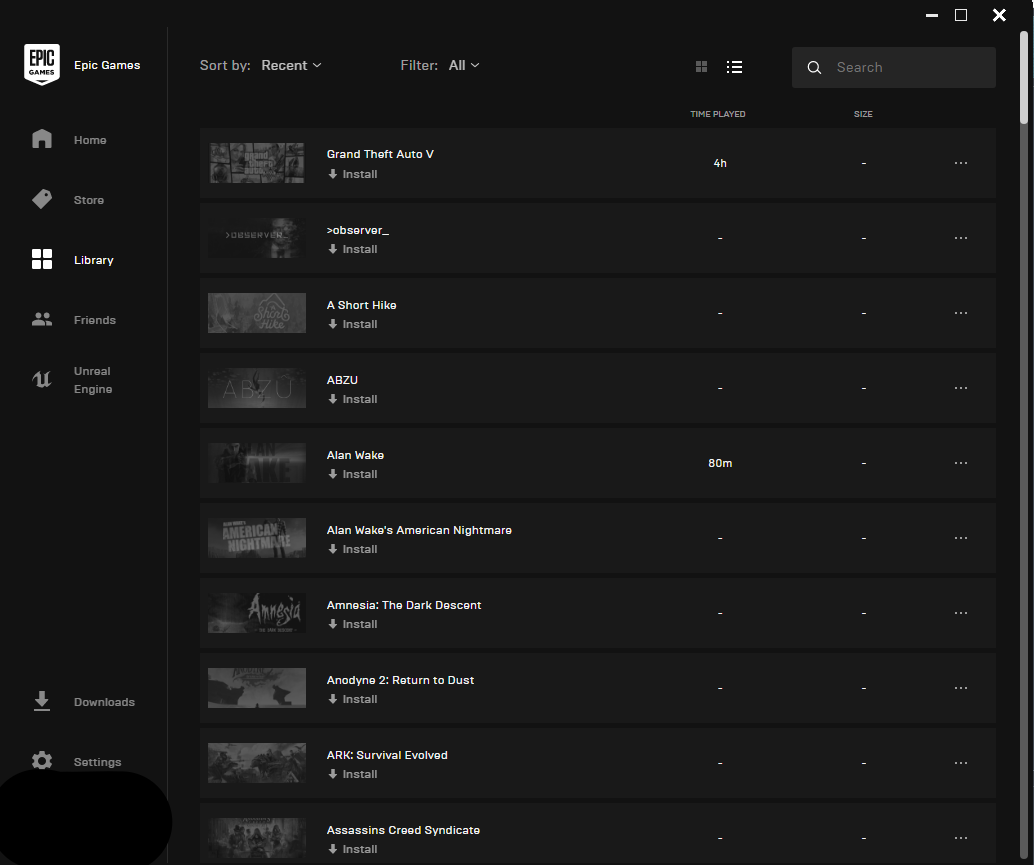
Task: Click the Alan Wake cover thumbnail
Action: pyautogui.click(x=257, y=463)
